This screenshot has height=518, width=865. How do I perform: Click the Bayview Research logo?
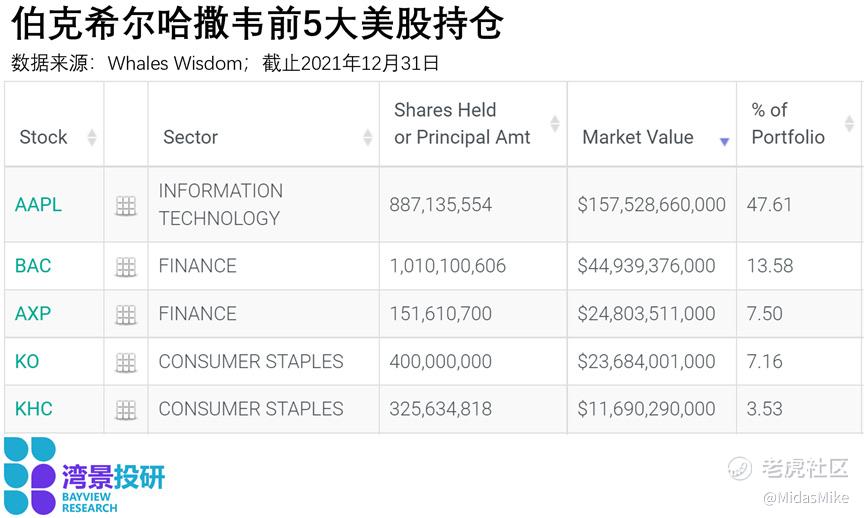pos(84,477)
